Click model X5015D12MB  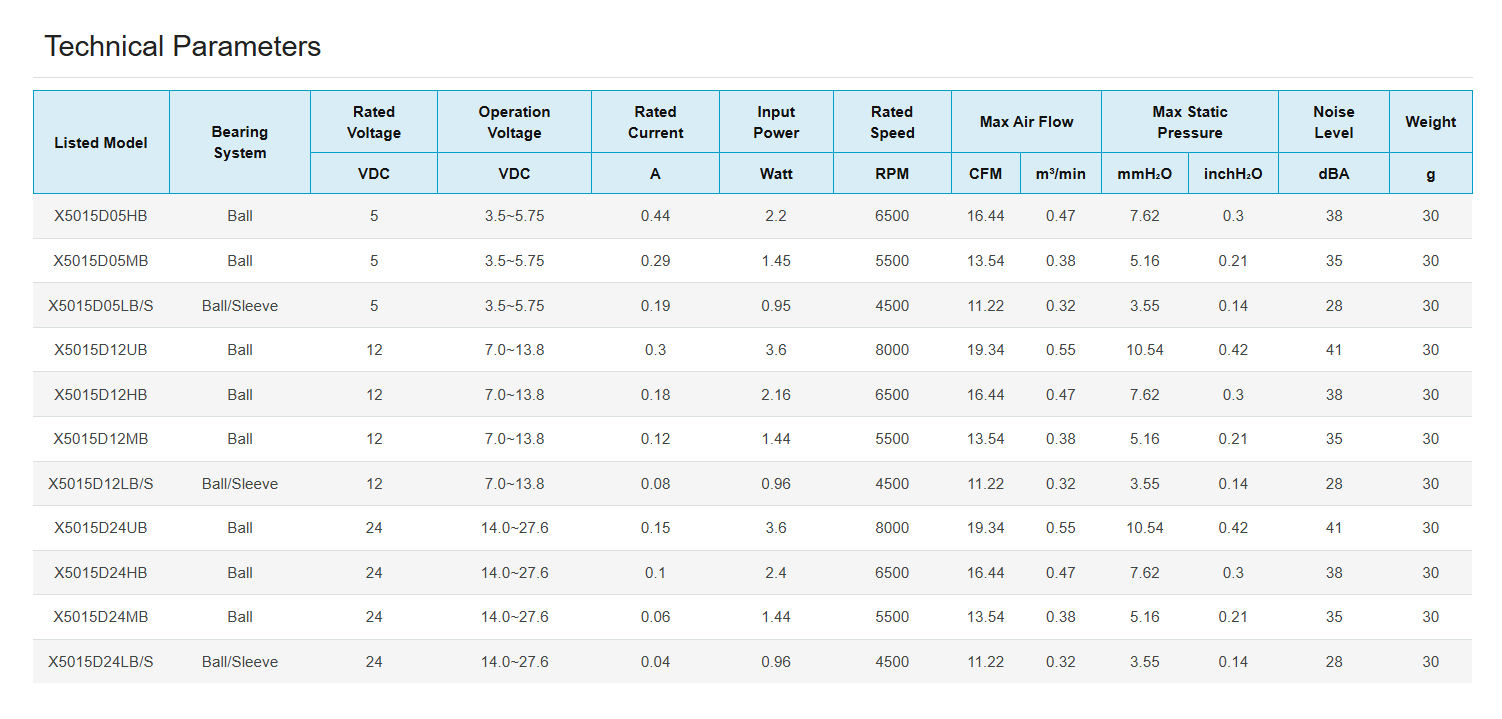(x=101, y=439)
